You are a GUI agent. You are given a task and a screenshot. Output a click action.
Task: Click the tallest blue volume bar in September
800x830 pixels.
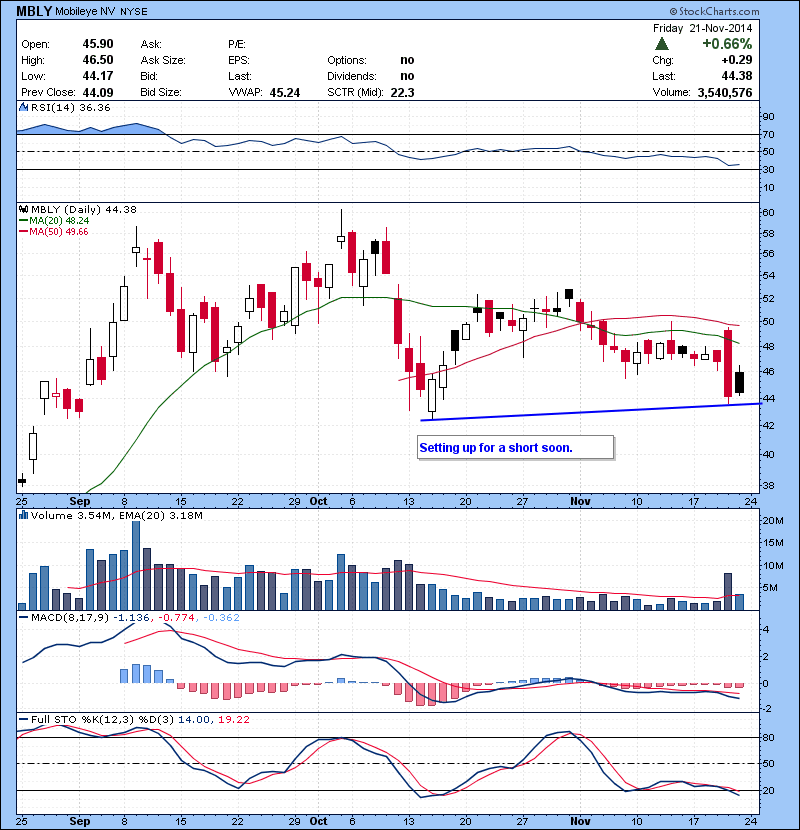click(136, 565)
